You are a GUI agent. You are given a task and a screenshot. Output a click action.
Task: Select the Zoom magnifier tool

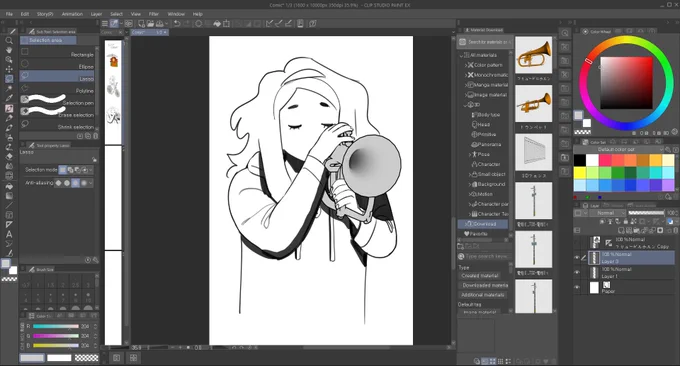9,40
